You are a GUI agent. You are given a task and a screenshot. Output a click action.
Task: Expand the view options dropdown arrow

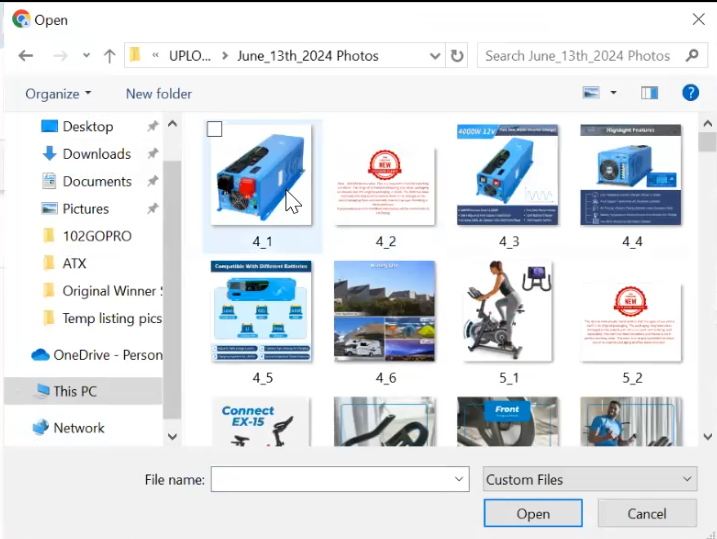(x=613, y=93)
